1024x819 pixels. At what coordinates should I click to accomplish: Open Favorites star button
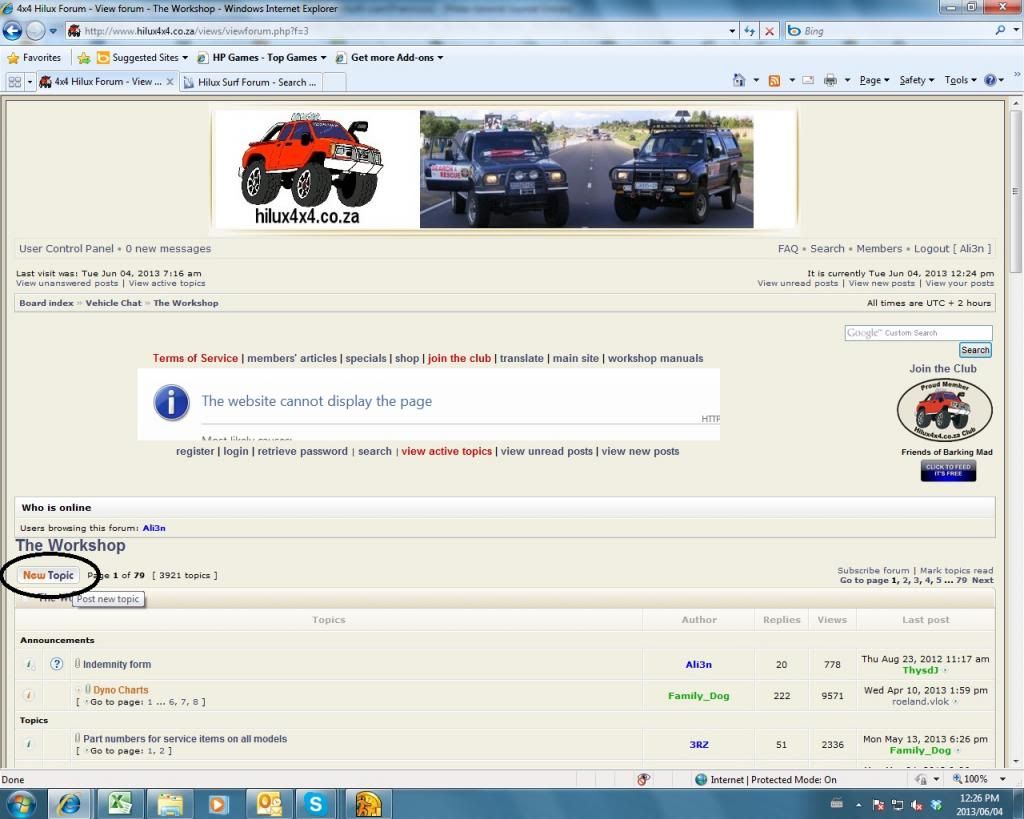coord(34,57)
